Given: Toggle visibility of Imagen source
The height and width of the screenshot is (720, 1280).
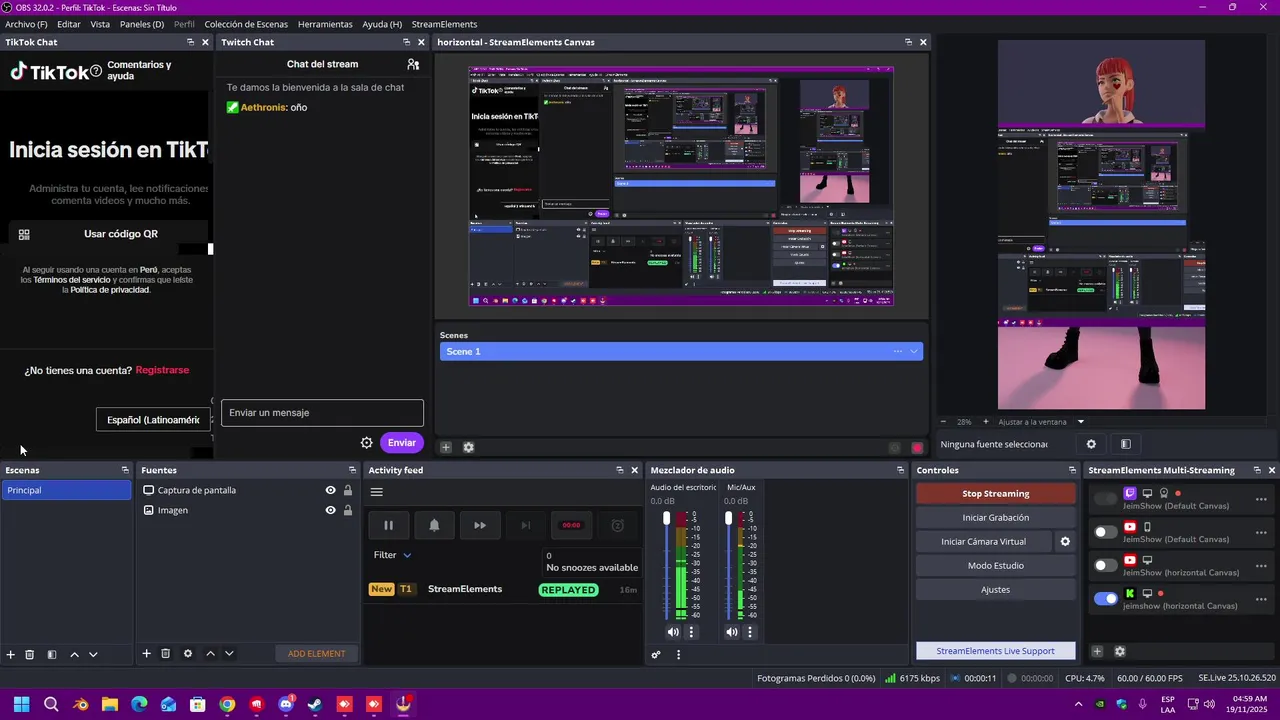Looking at the screenshot, I should click(330, 510).
